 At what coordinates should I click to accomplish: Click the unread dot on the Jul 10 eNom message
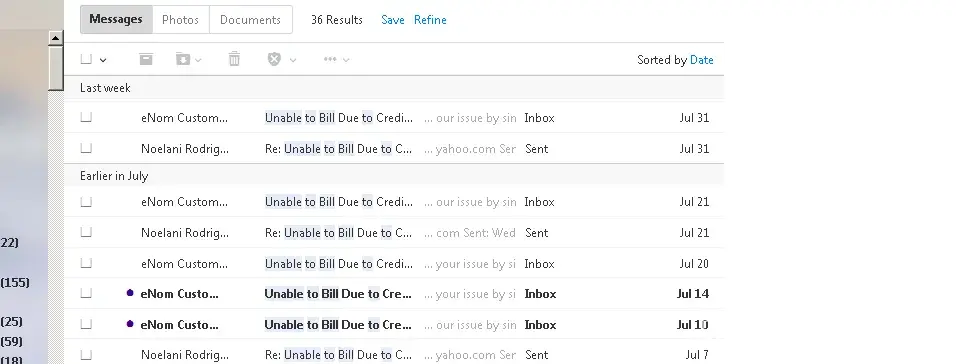pos(130,323)
